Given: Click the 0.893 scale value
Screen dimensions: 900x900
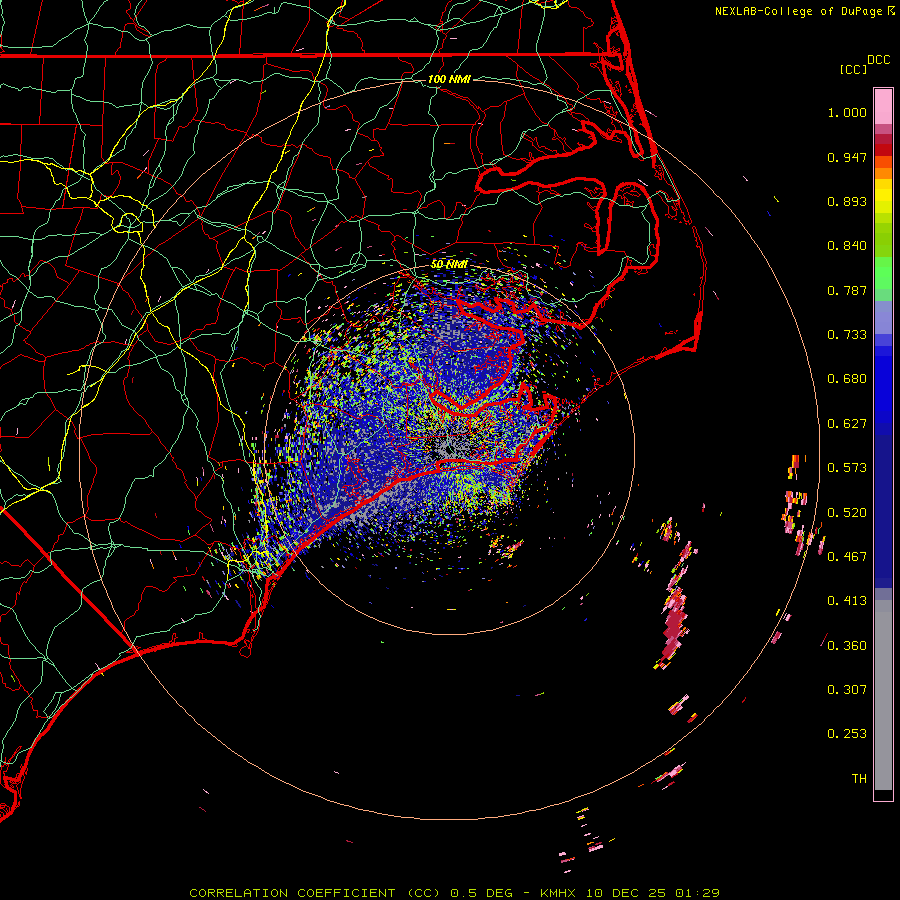Looking at the screenshot, I should click(x=847, y=201).
